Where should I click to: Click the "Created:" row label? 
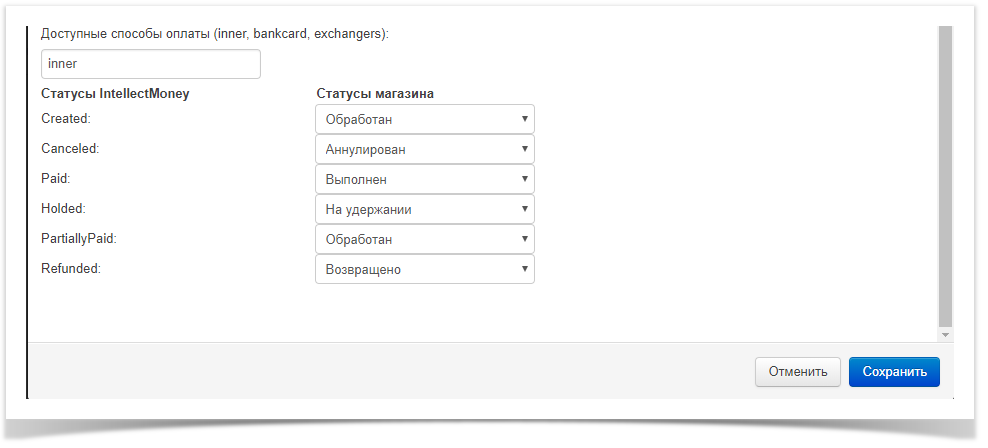(x=66, y=119)
